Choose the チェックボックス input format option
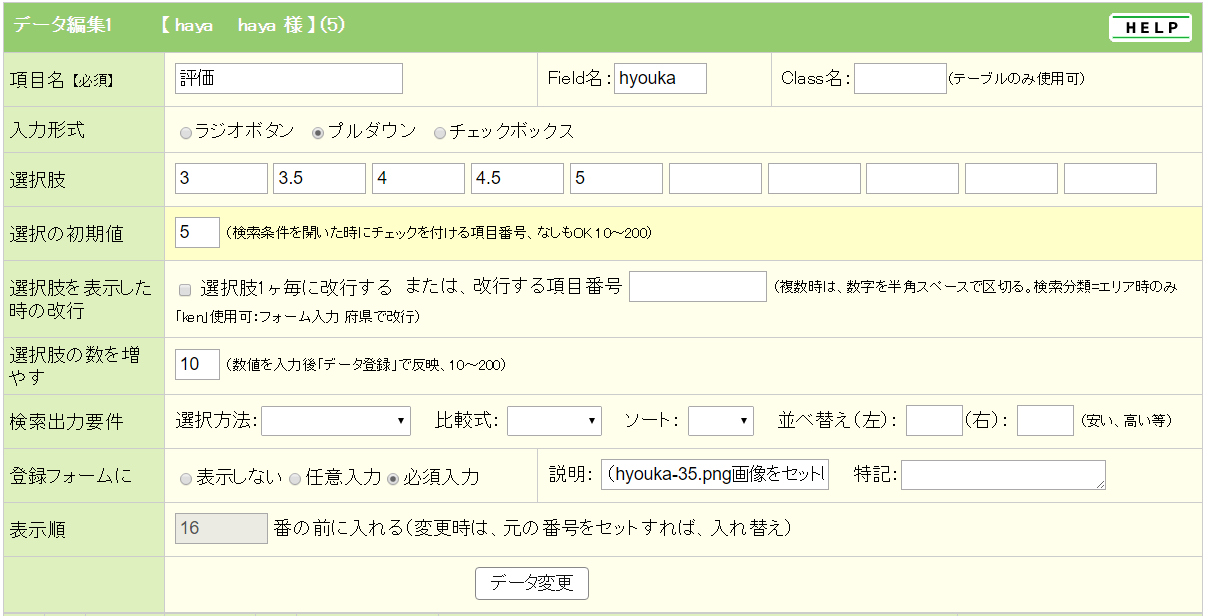The width and height of the screenshot is (1206, 616). point(440,133)
